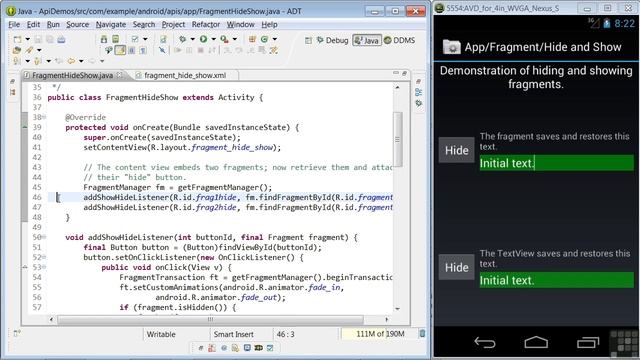Close the FragmentHideShow.java tab
Image resolution: width=640 pixels, height=360 pixels.
pyautogui.click(x=120, y=75)
